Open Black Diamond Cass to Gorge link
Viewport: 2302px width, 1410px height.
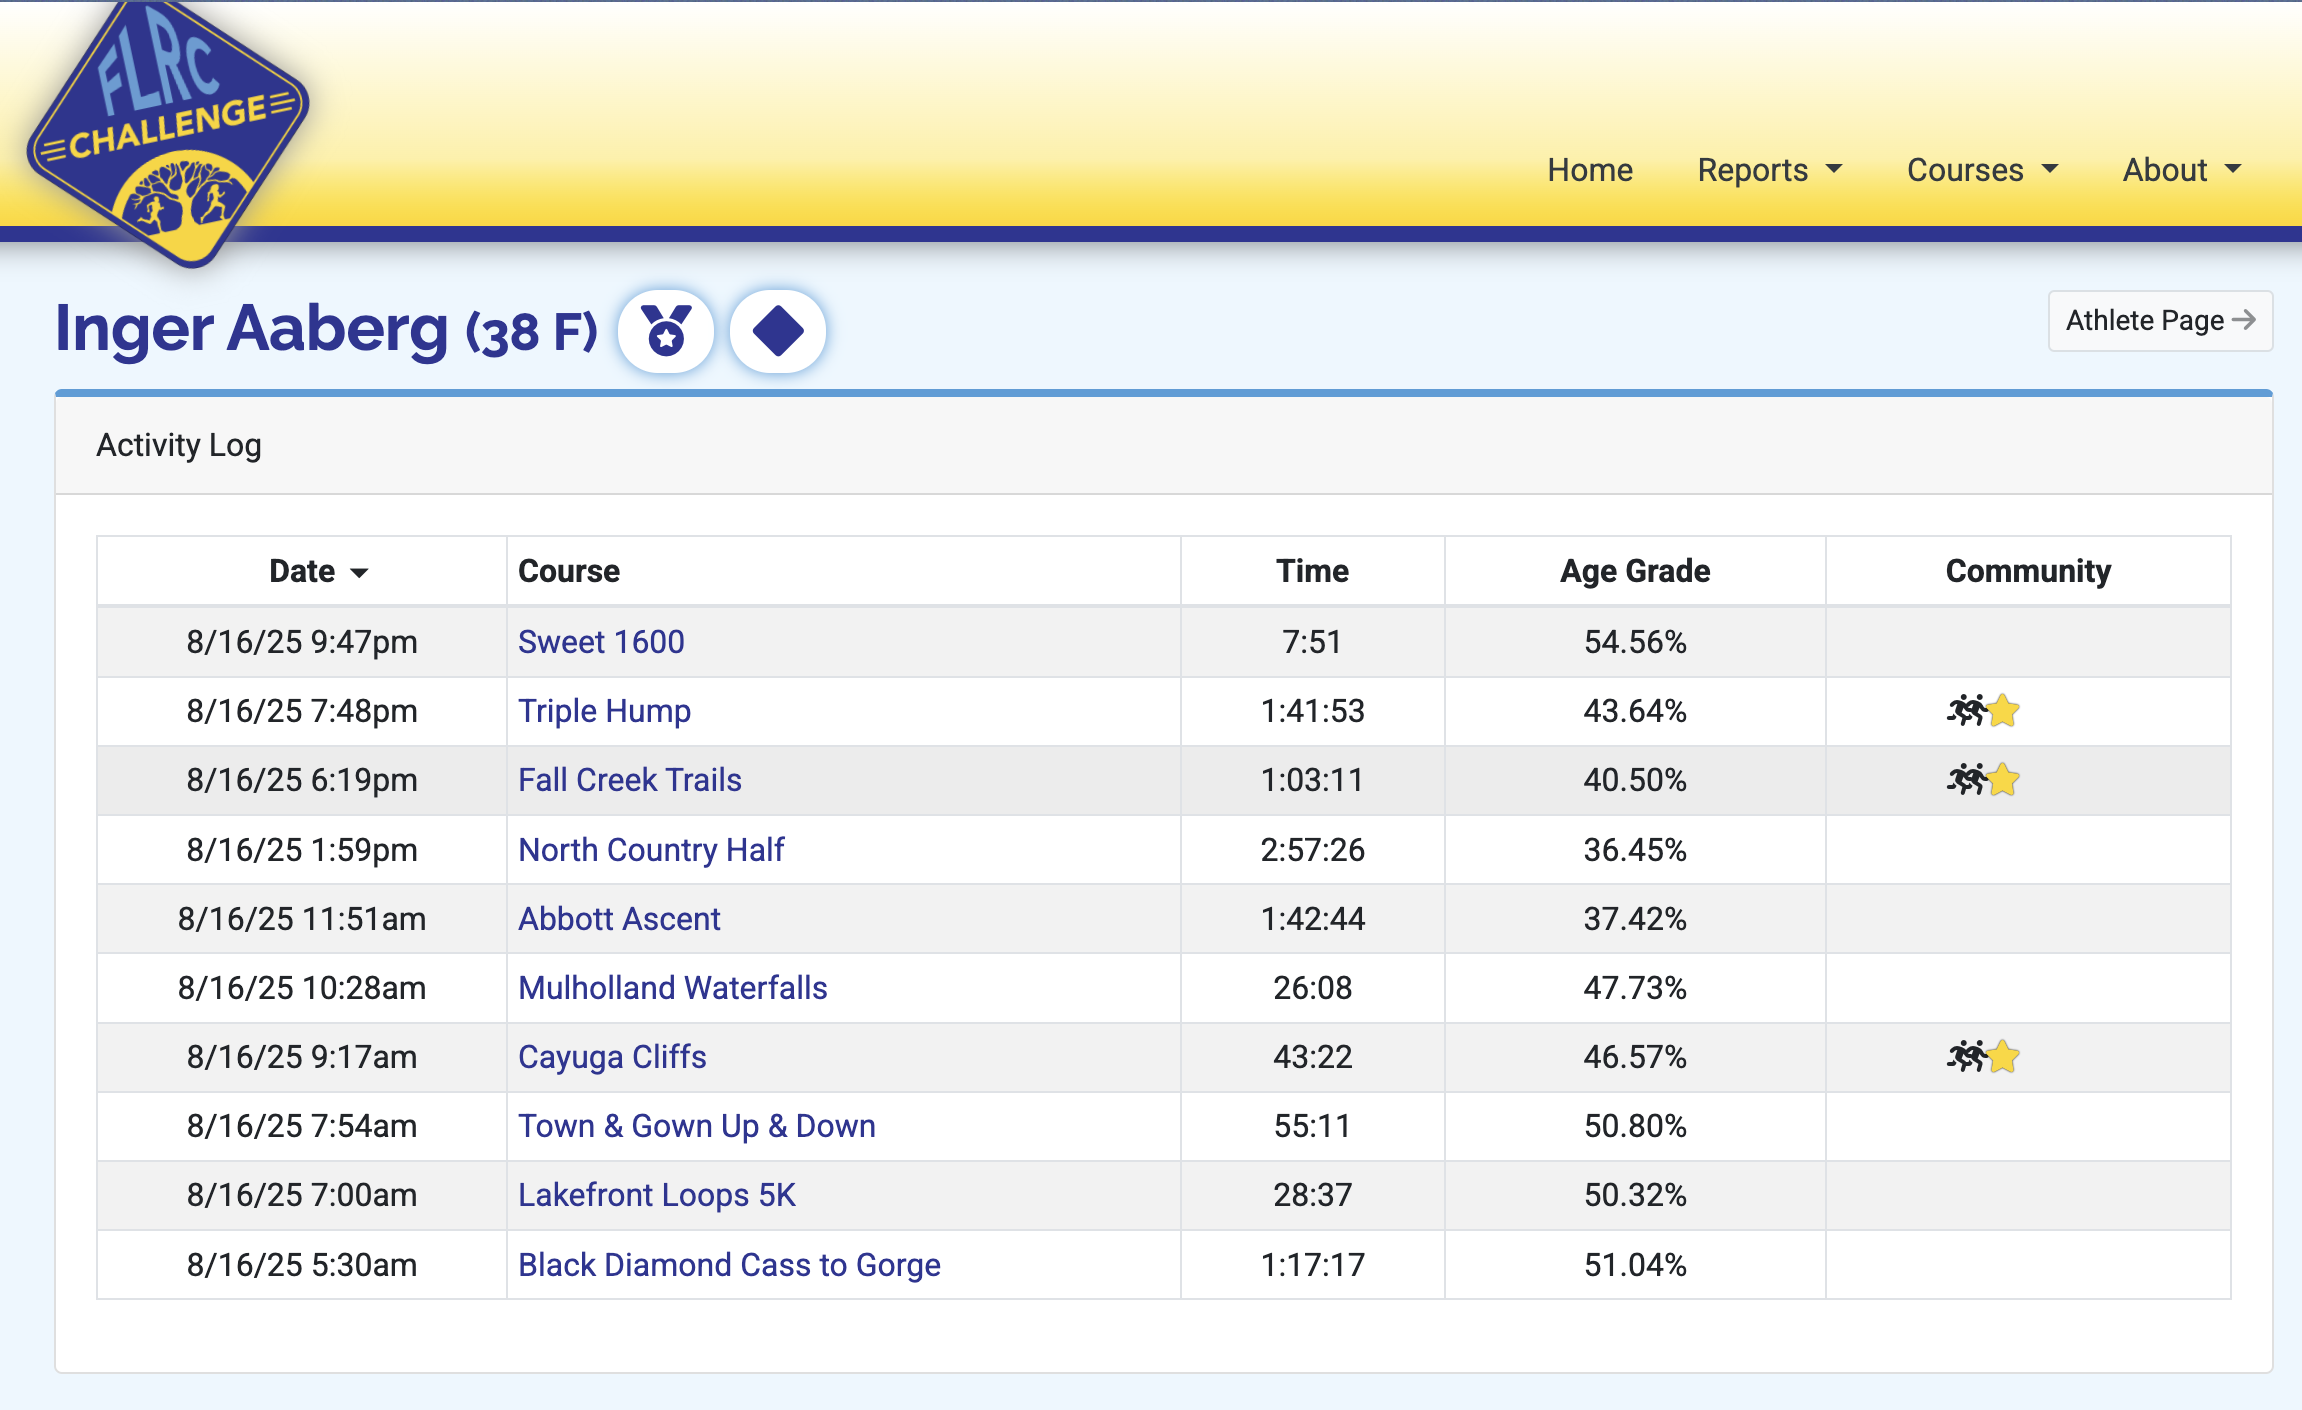tap(729, 1265)
